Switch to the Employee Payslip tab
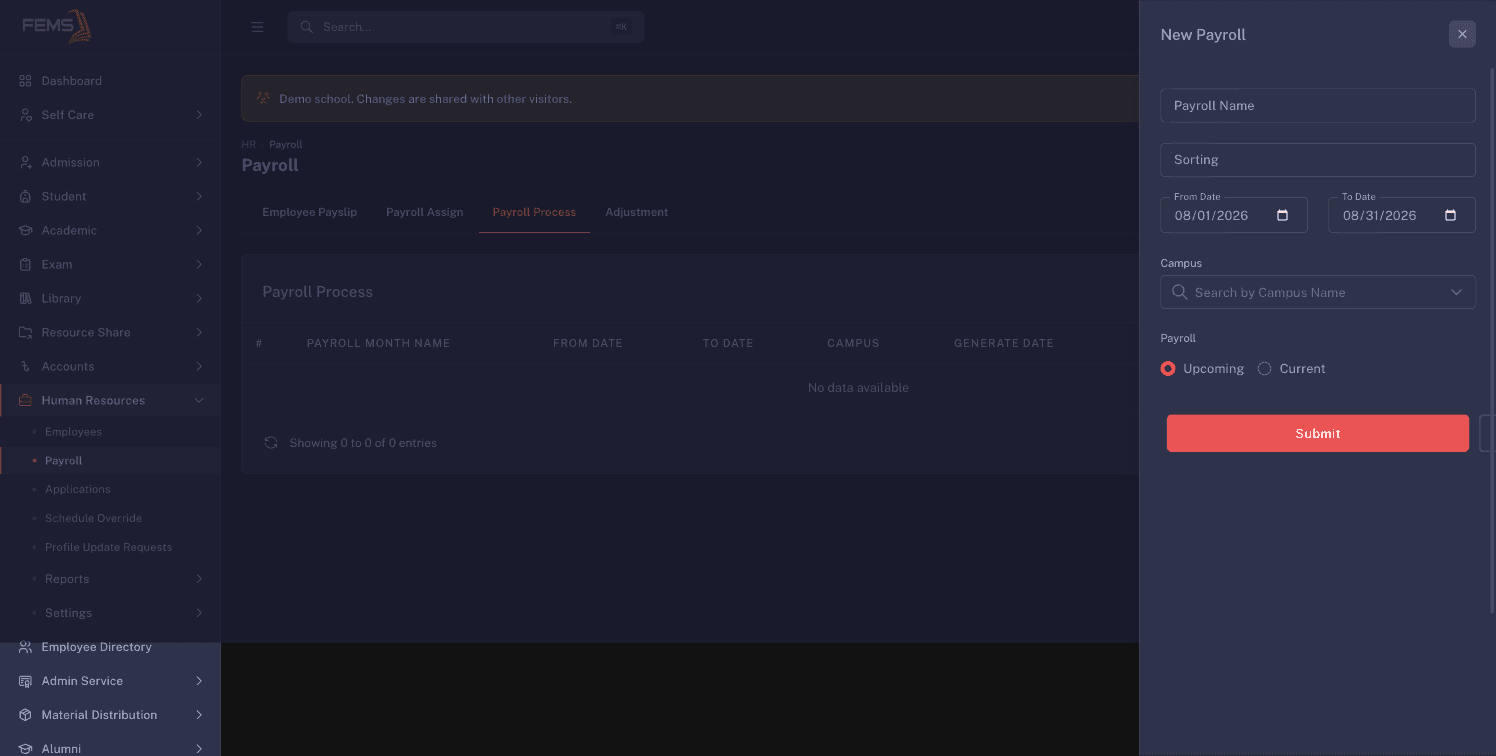The width and height of the screenshot is (1496, 756). [310, 212]
